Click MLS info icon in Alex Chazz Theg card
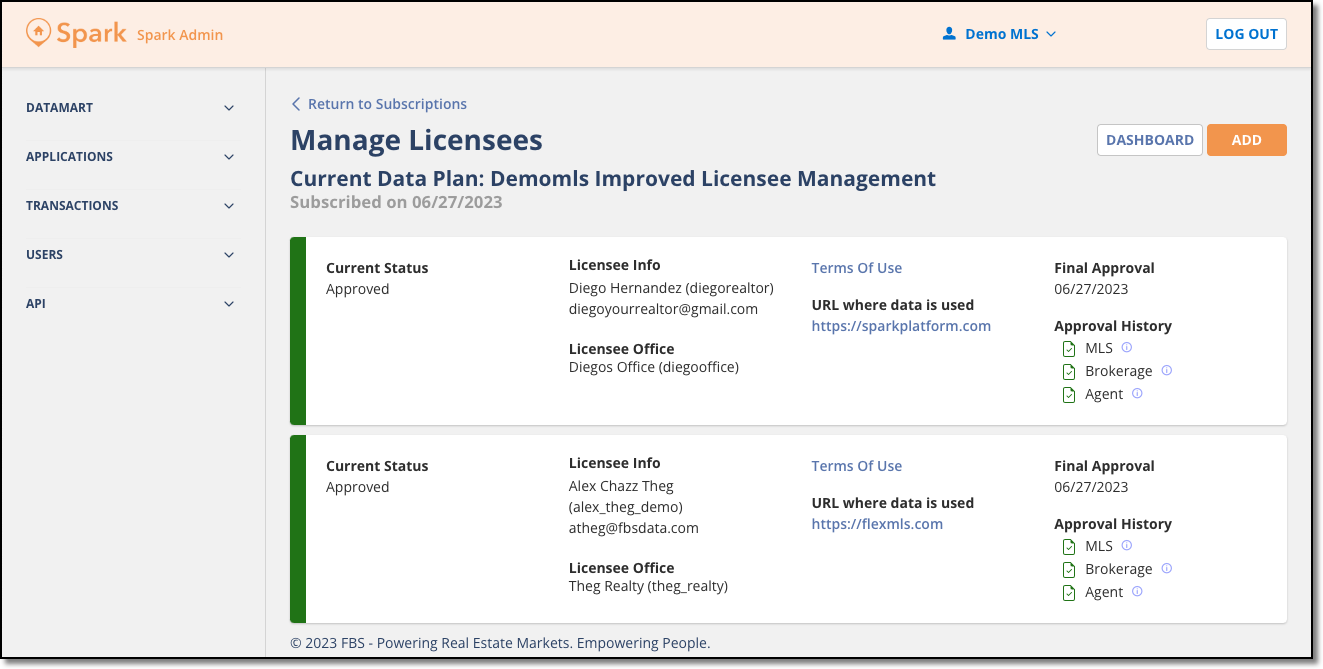1323x669 pixels. (x=1126, y=546)
